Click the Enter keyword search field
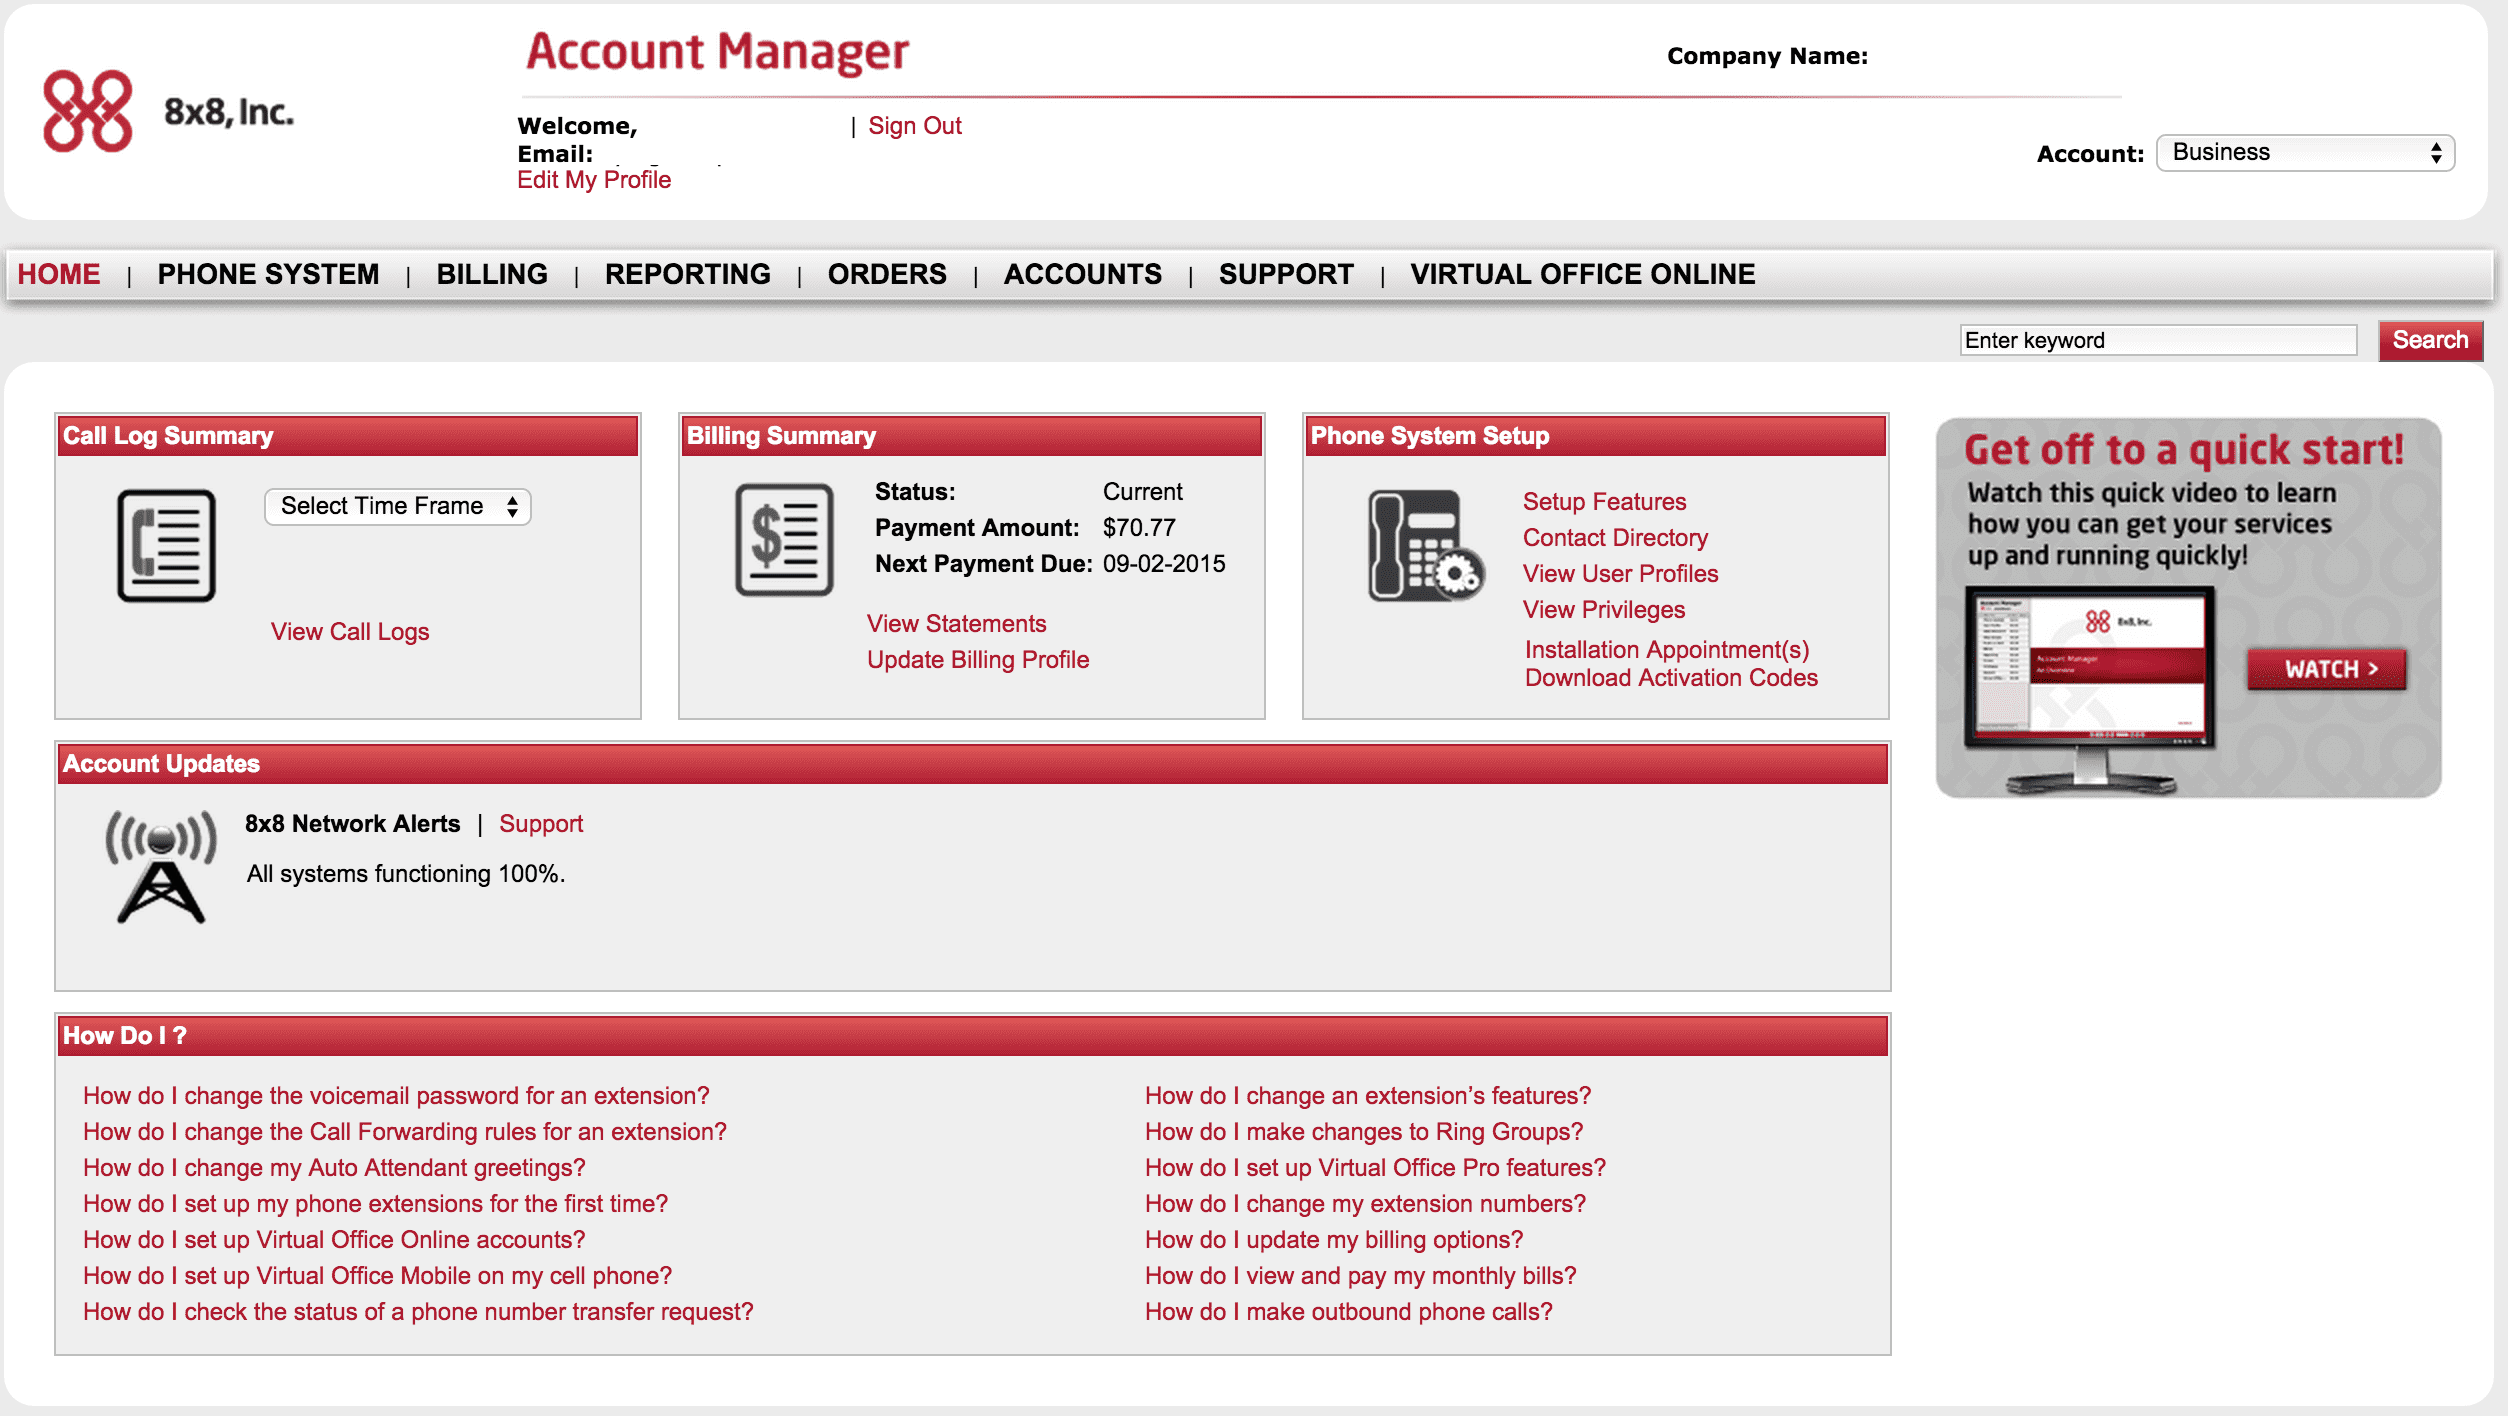This screenshot has height=1416, width=2508. pyautogui.click(x=2157, y=340)
